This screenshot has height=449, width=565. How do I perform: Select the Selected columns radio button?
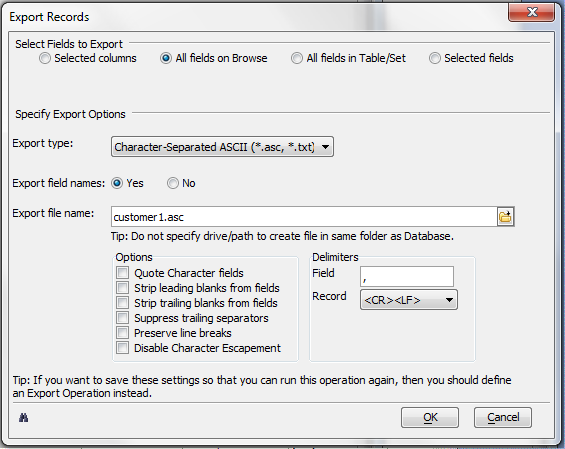pyautogui.click(x=45, y=58)
